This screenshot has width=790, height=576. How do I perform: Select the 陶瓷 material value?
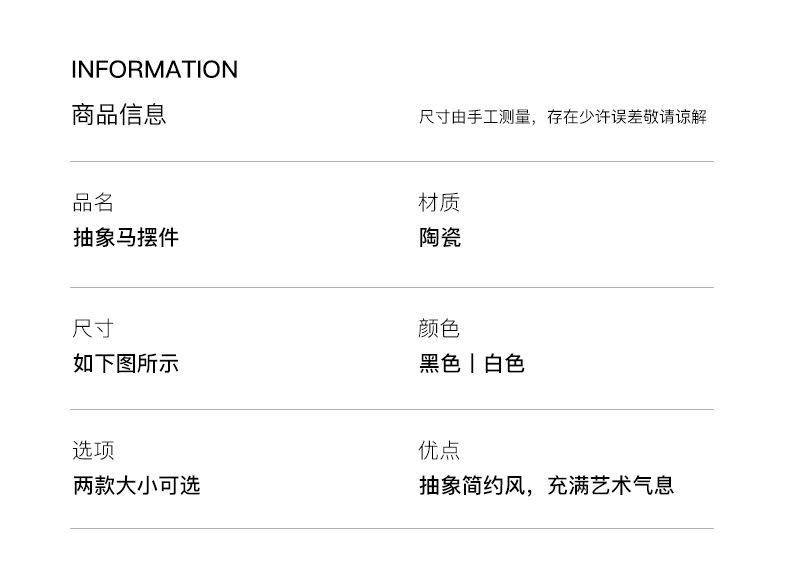coord(439,238)
